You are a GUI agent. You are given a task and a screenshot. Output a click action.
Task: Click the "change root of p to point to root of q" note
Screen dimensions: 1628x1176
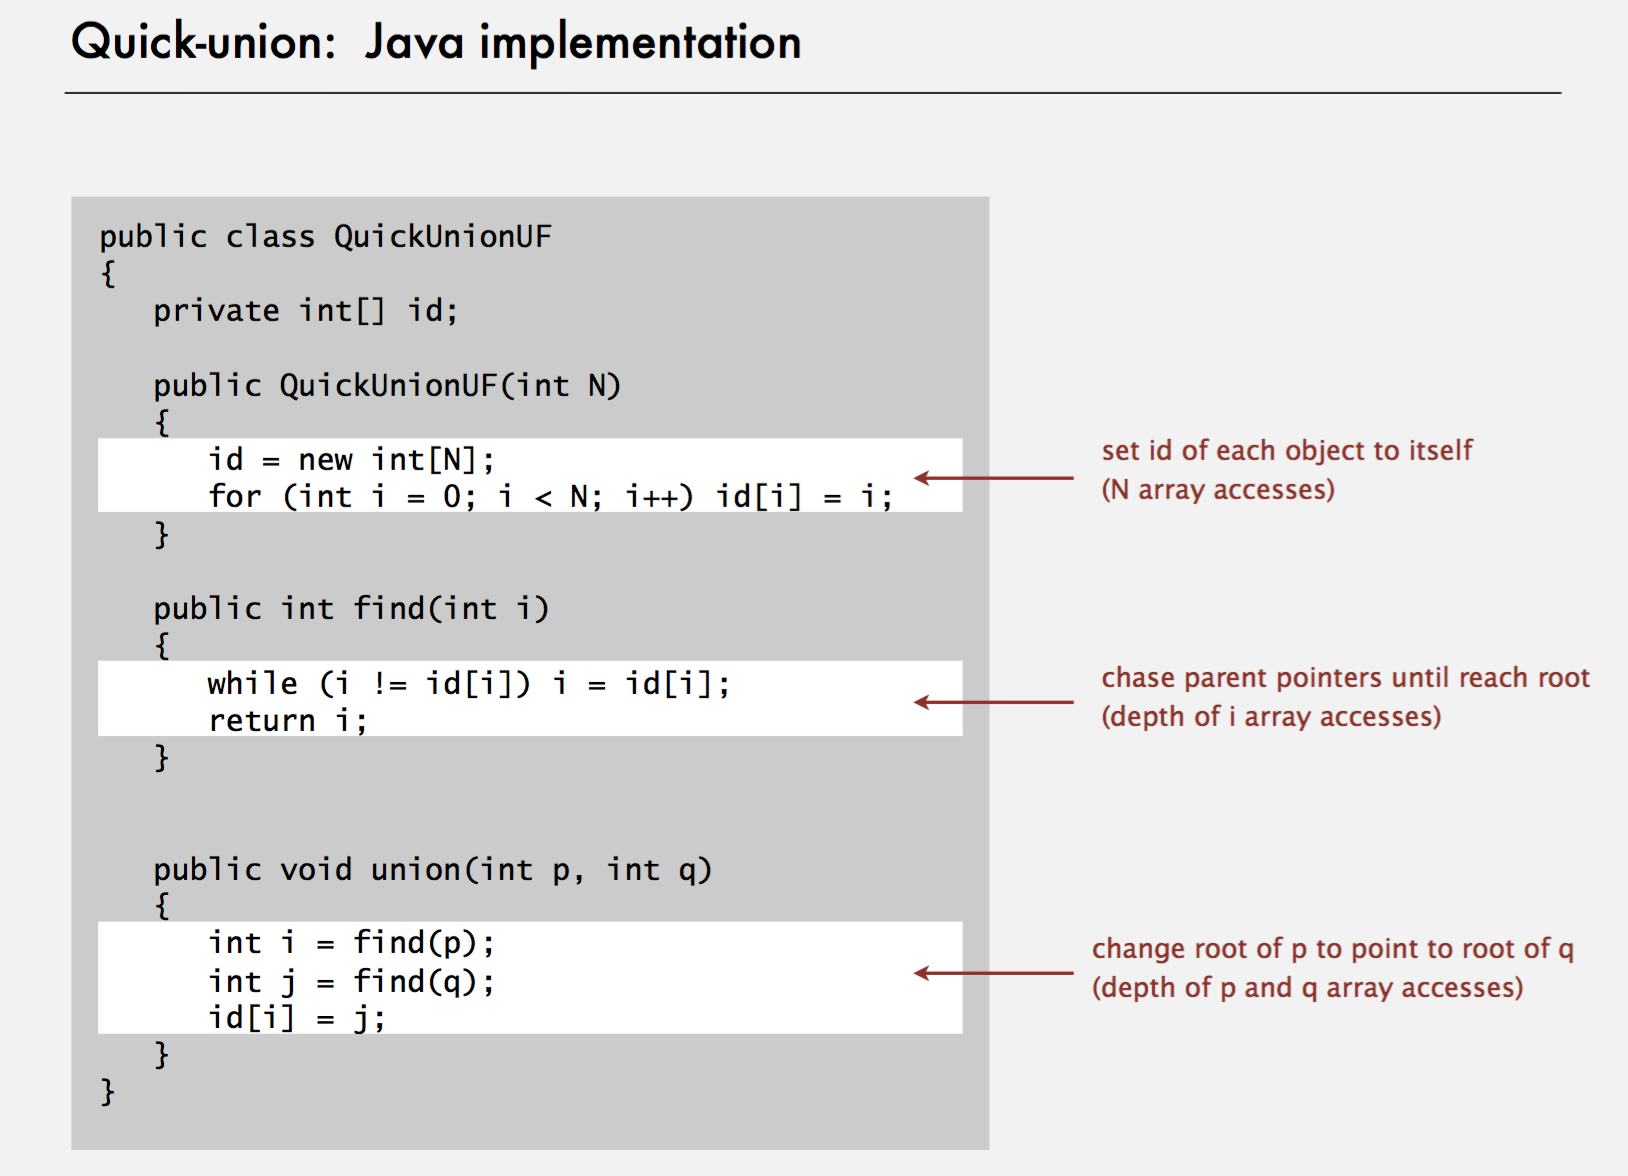pyautogui.click(x=1332, y=949)
